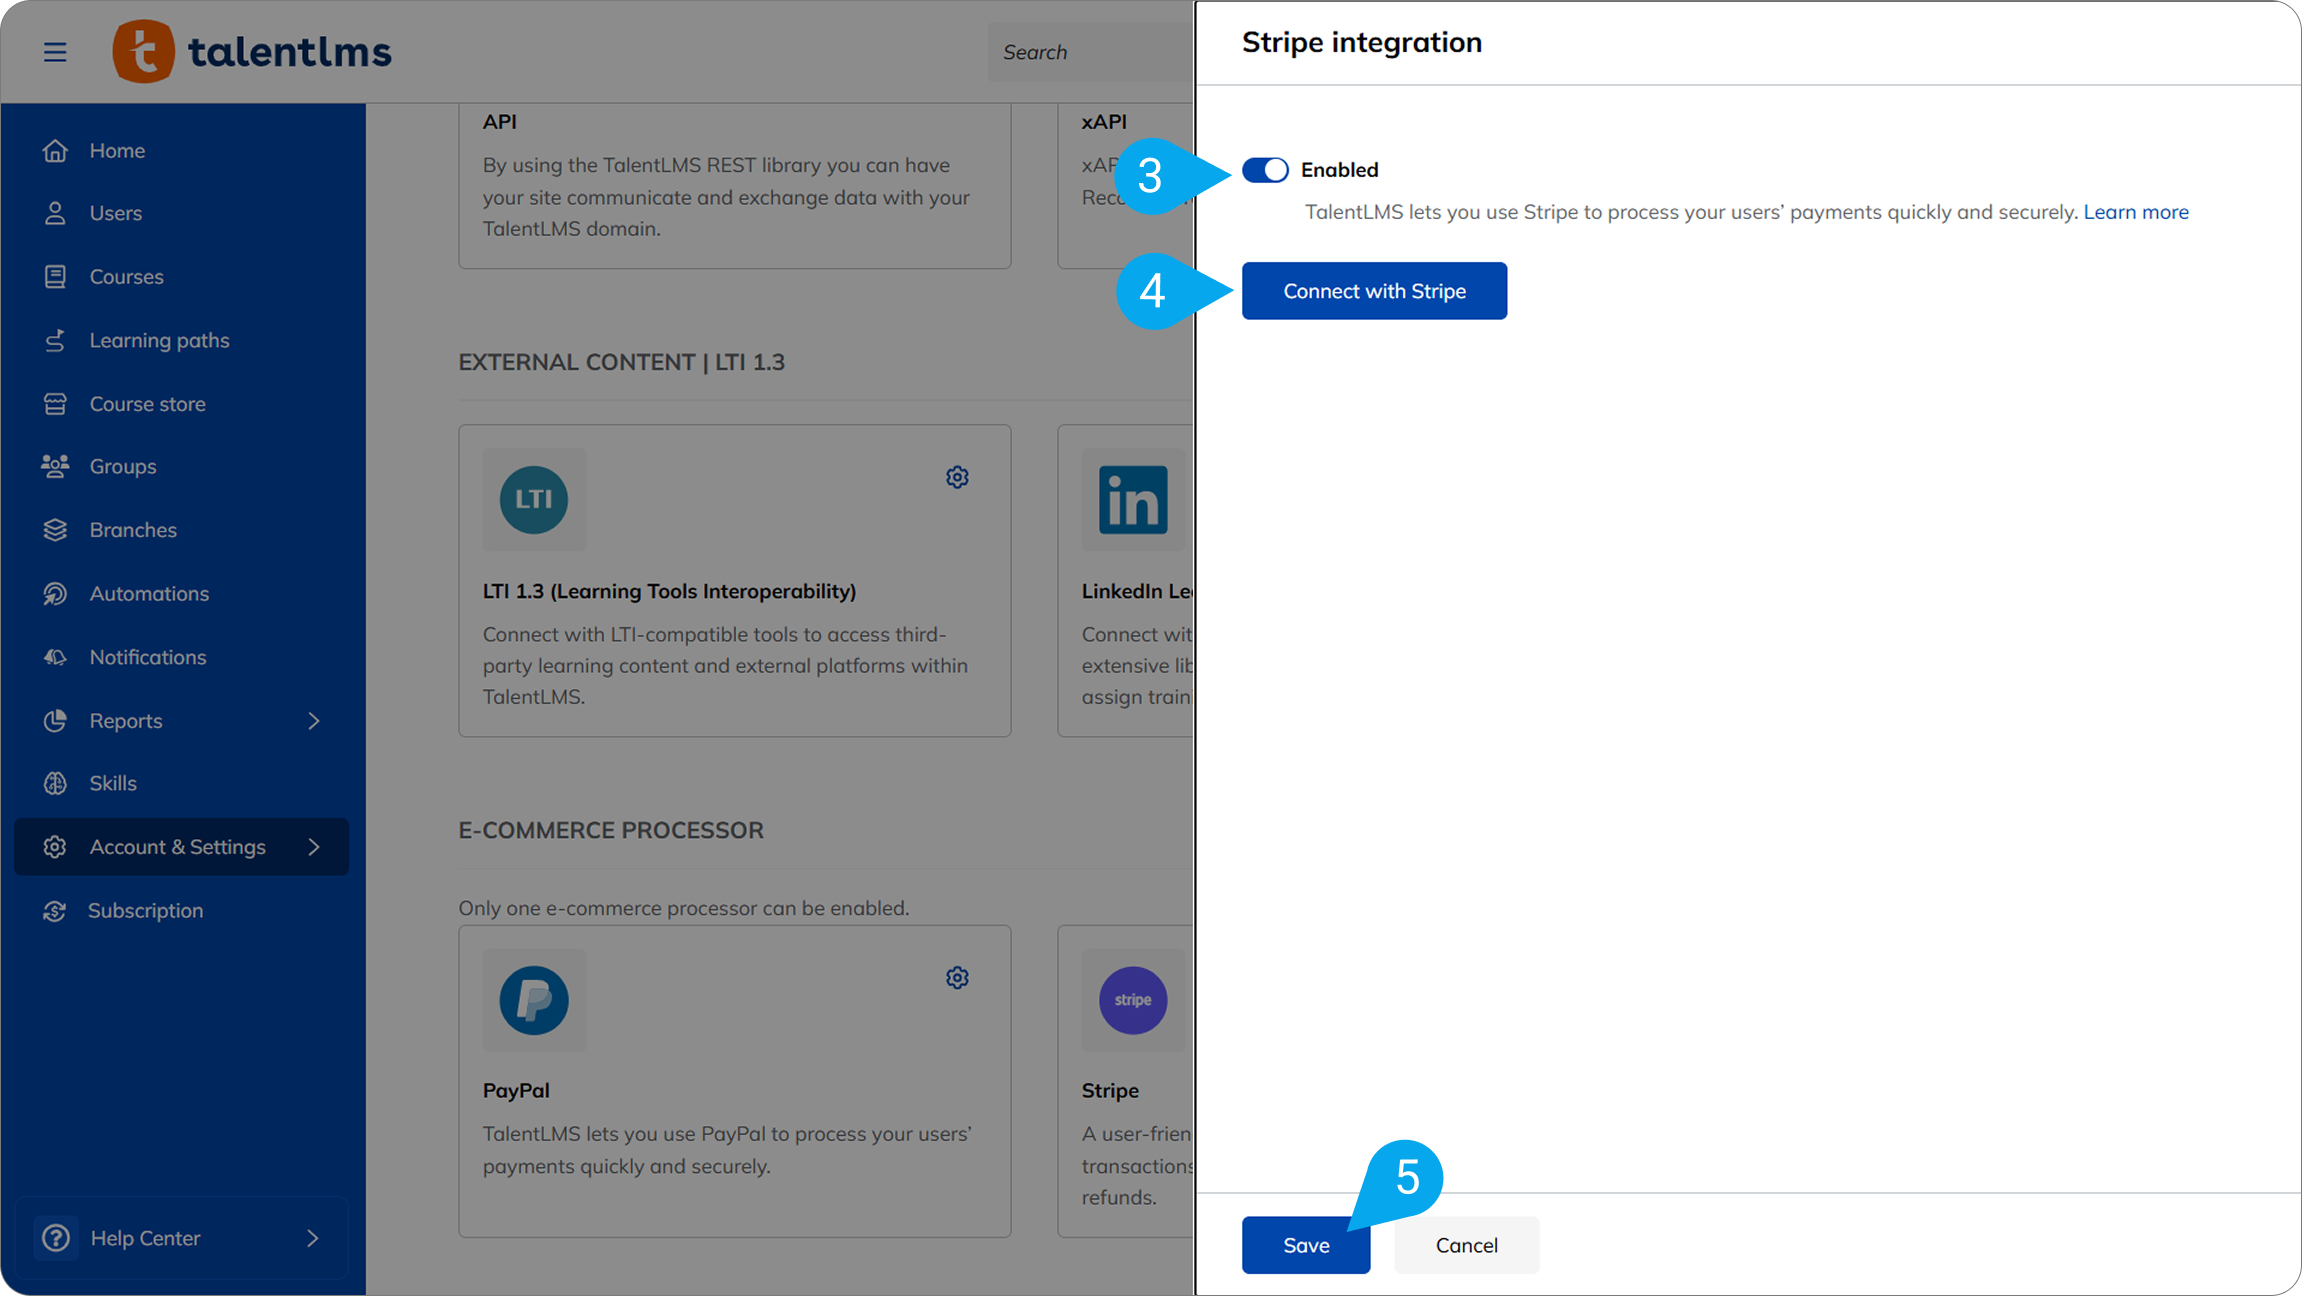2302x1296 pixels.
Task: Expand Account & Settings chevron
Action: 314,847
